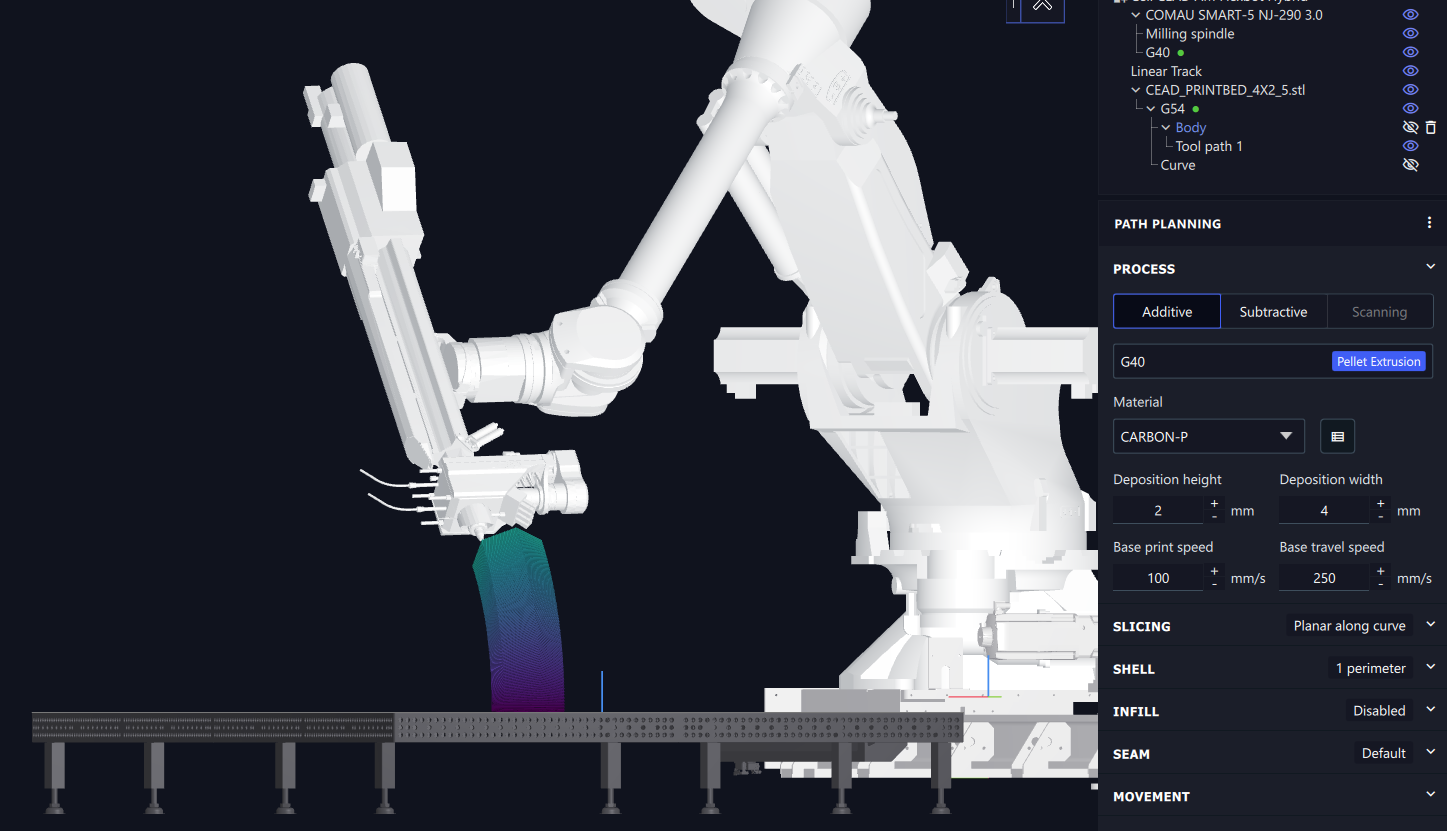Hide the CEAD_PRINTBED_4X2_5.stl model
Image resolution: width=1447 pixels, height=831 pixels.
[1411, 90]
